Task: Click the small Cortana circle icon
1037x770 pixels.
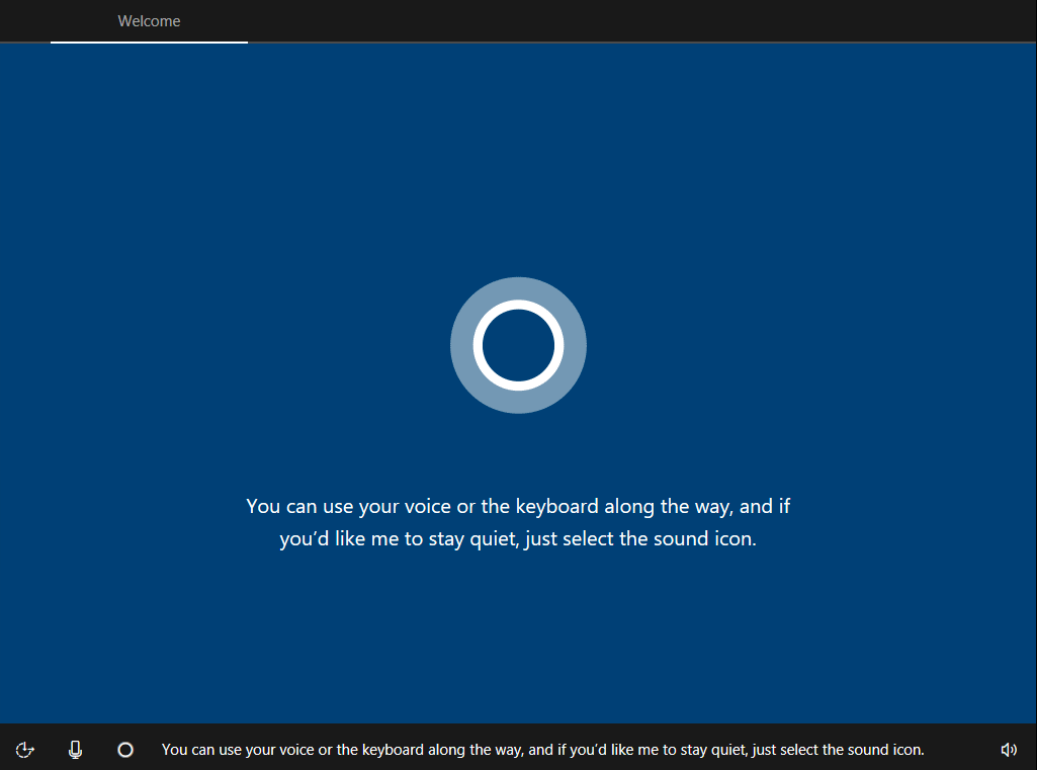Action: [125, 749]
